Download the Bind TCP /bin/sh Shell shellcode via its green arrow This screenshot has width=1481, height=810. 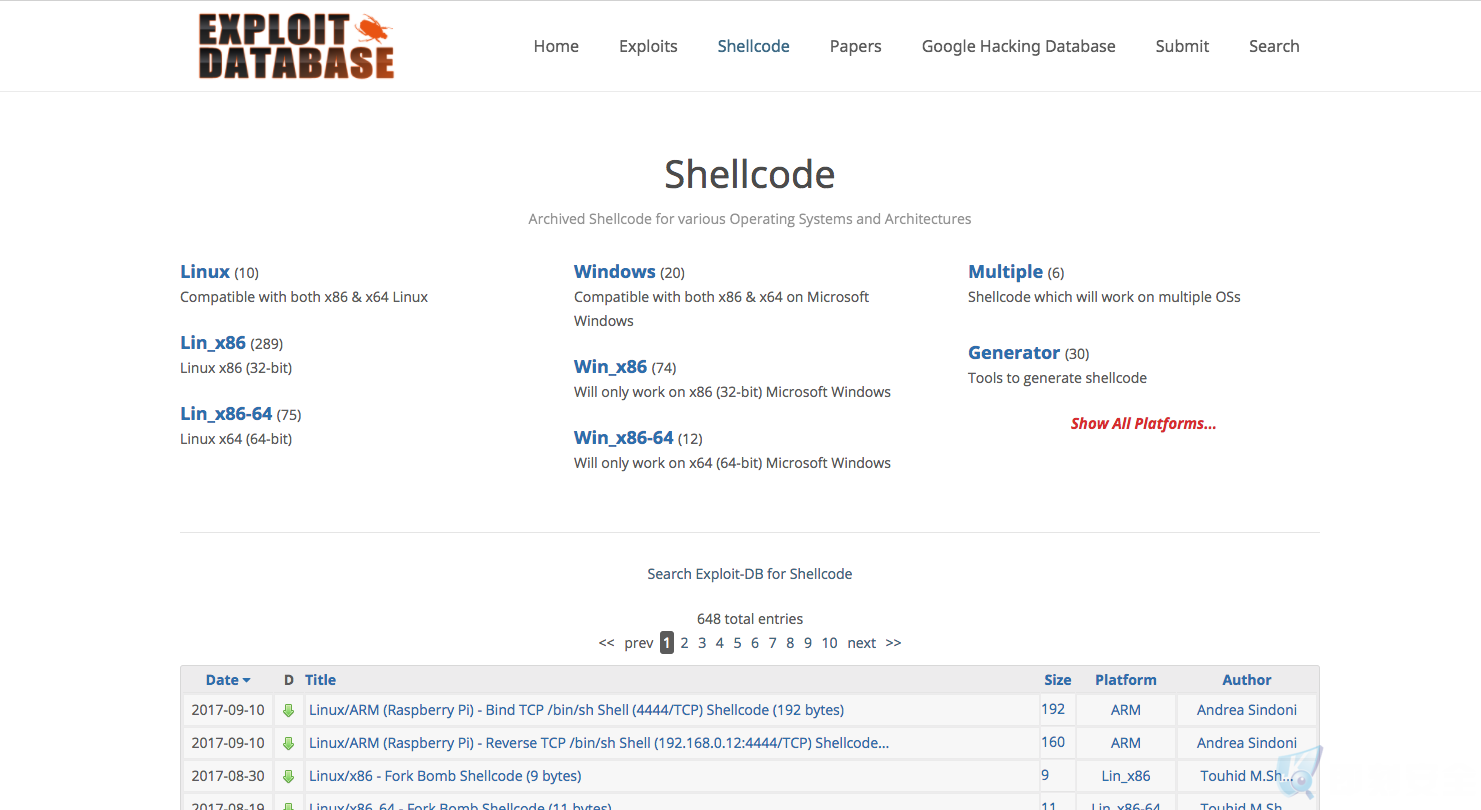click(x=288, y=711)
